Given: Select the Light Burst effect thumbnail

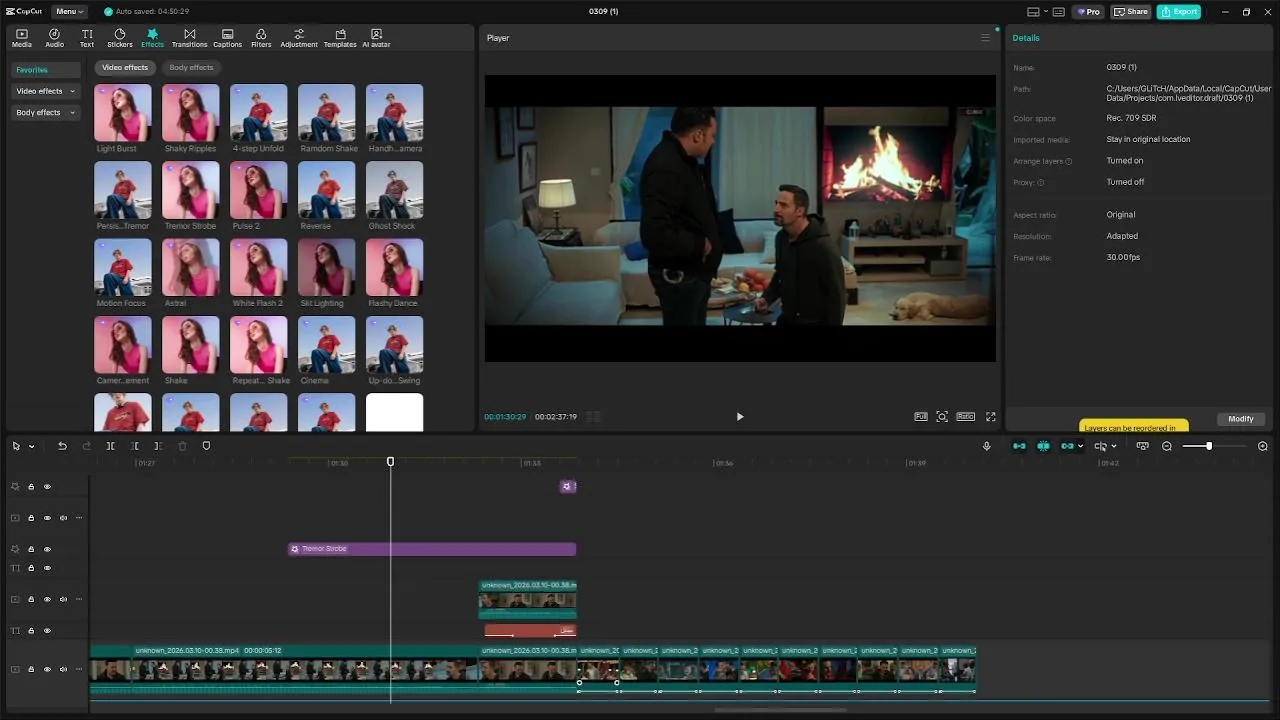Looking at the screenshot, I should coord(123,113).
